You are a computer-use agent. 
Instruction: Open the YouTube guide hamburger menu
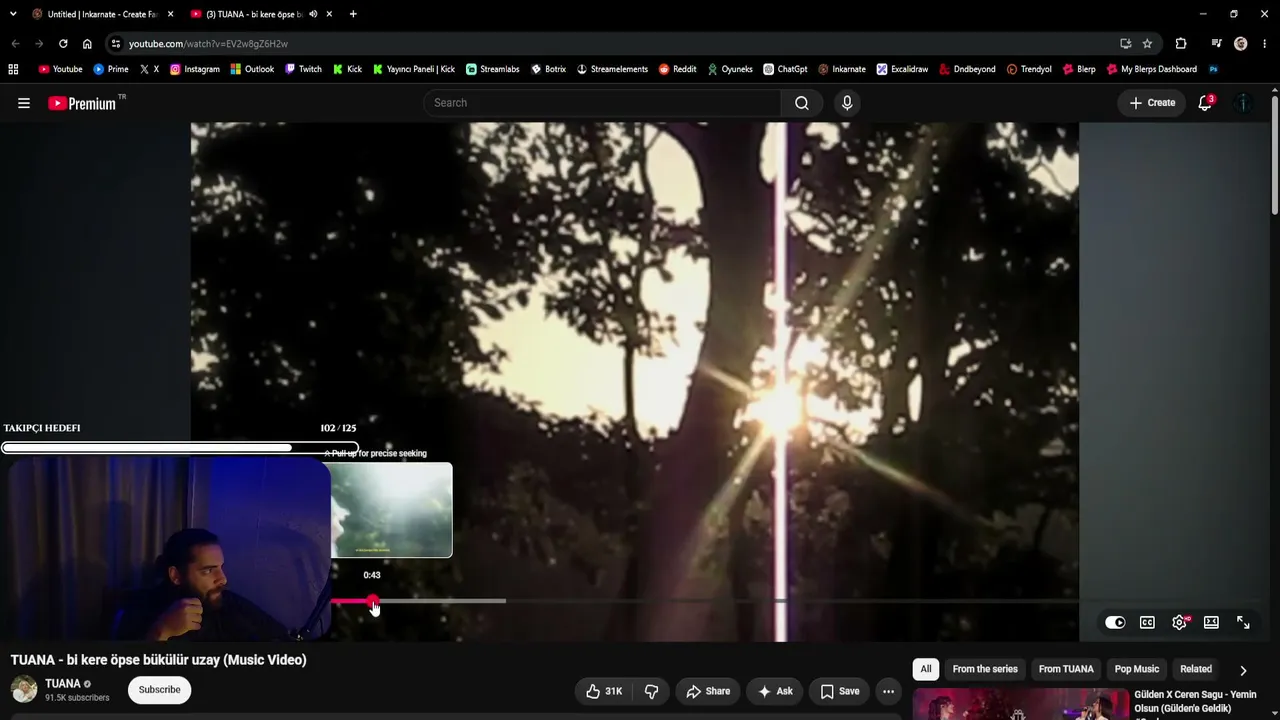(x=24, y=103)
